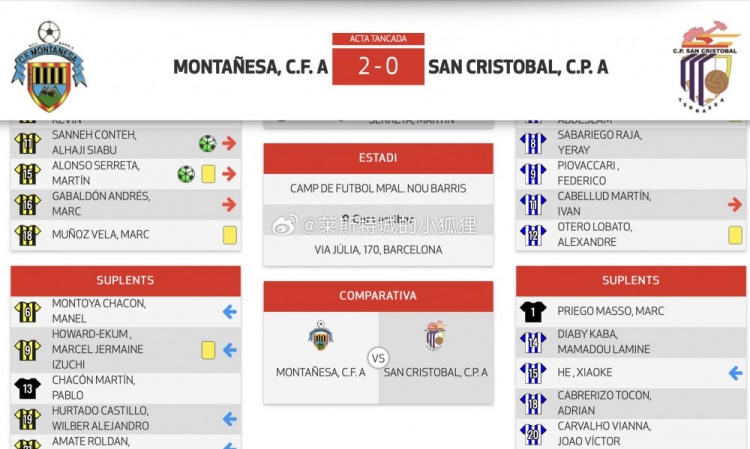
Task: Click blue arrow beside Montoya Chacon, Manel
Action: 230,312
